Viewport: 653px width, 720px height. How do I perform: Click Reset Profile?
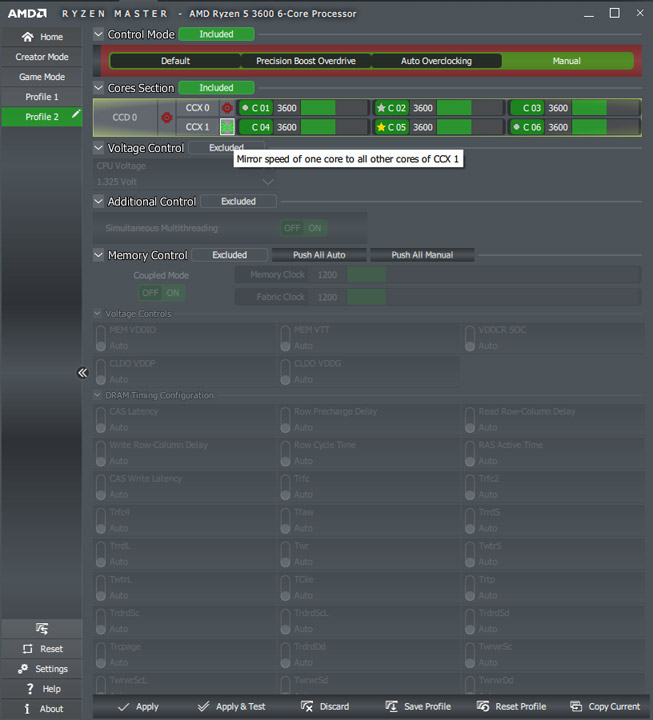click(x=512, y=707)
